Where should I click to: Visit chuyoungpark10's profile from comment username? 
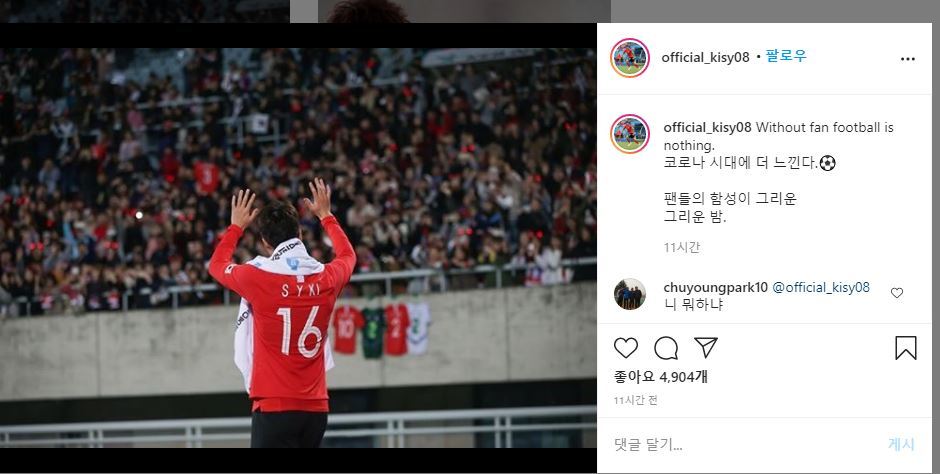pyautogui.click(x=715, y=288)
